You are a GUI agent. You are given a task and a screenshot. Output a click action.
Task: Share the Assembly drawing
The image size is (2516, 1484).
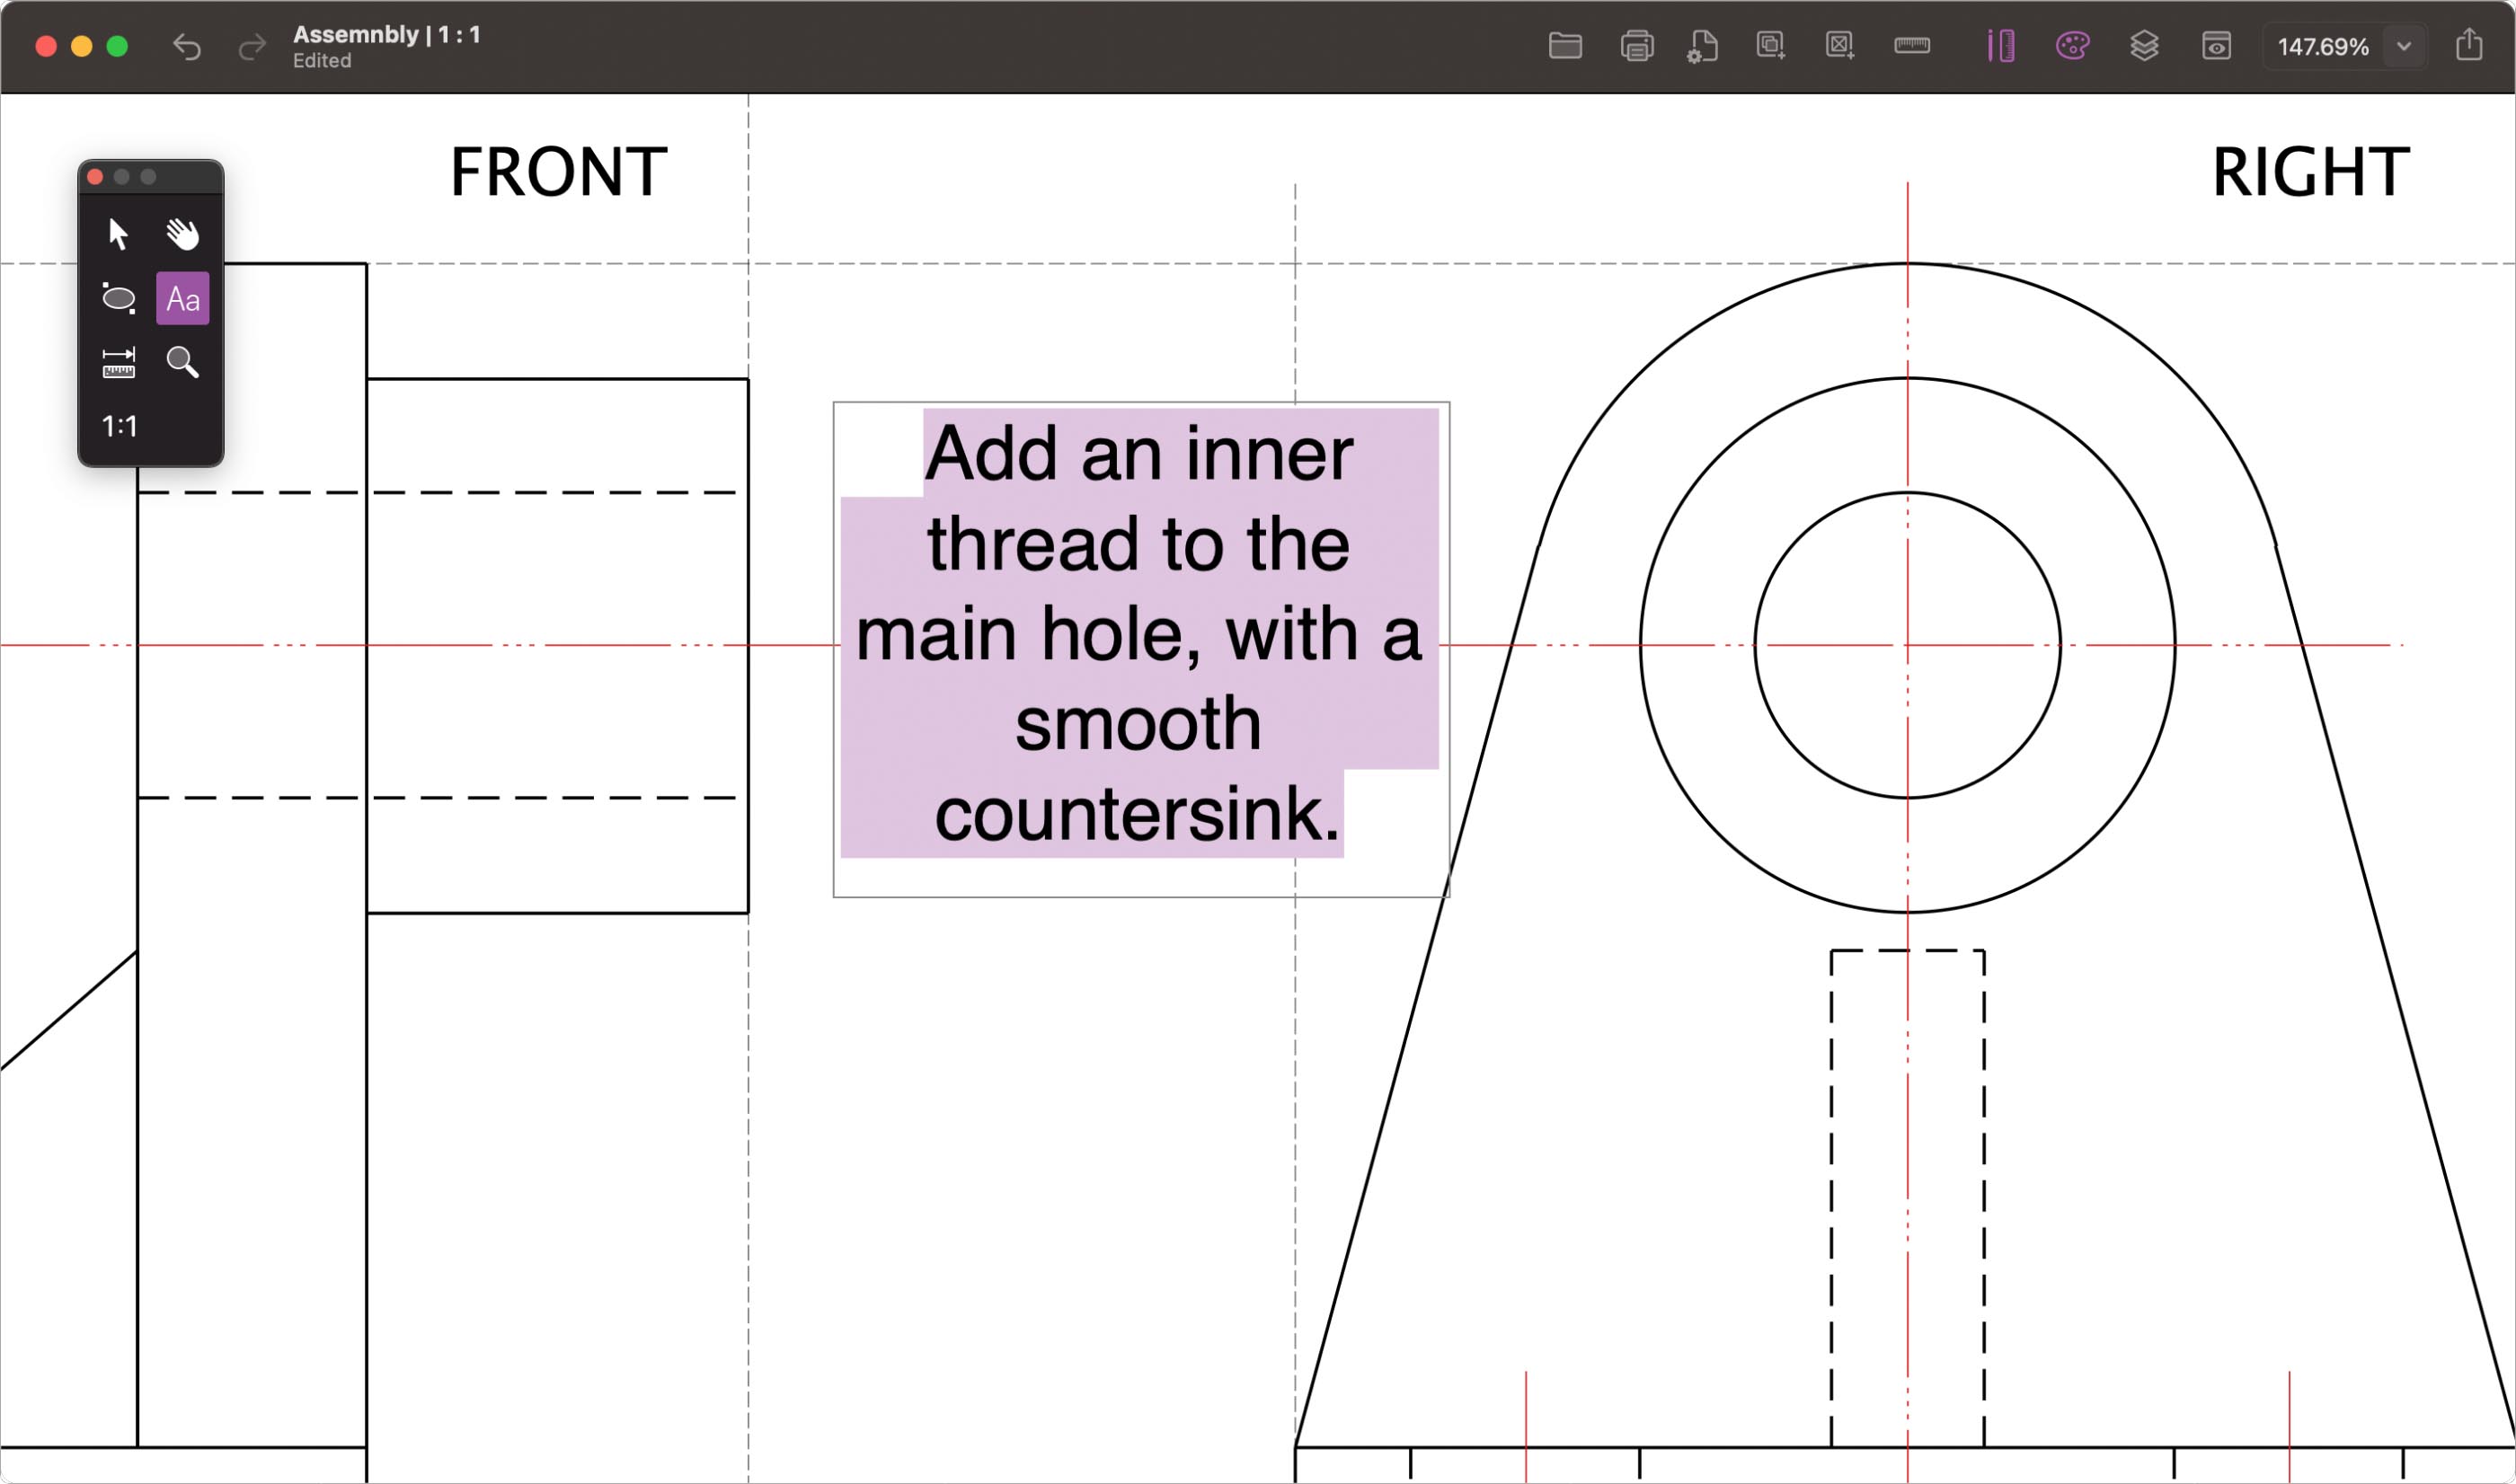2468,46
